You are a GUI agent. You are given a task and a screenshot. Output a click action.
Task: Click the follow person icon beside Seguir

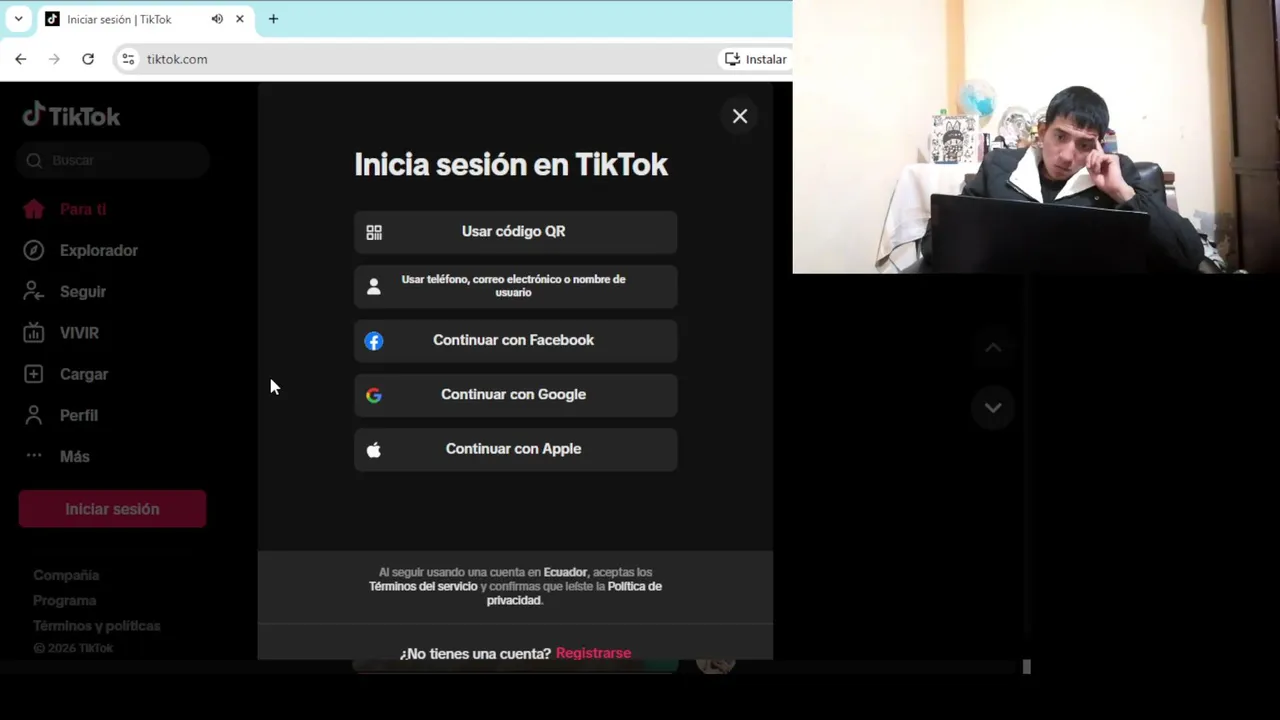[34, 291]
